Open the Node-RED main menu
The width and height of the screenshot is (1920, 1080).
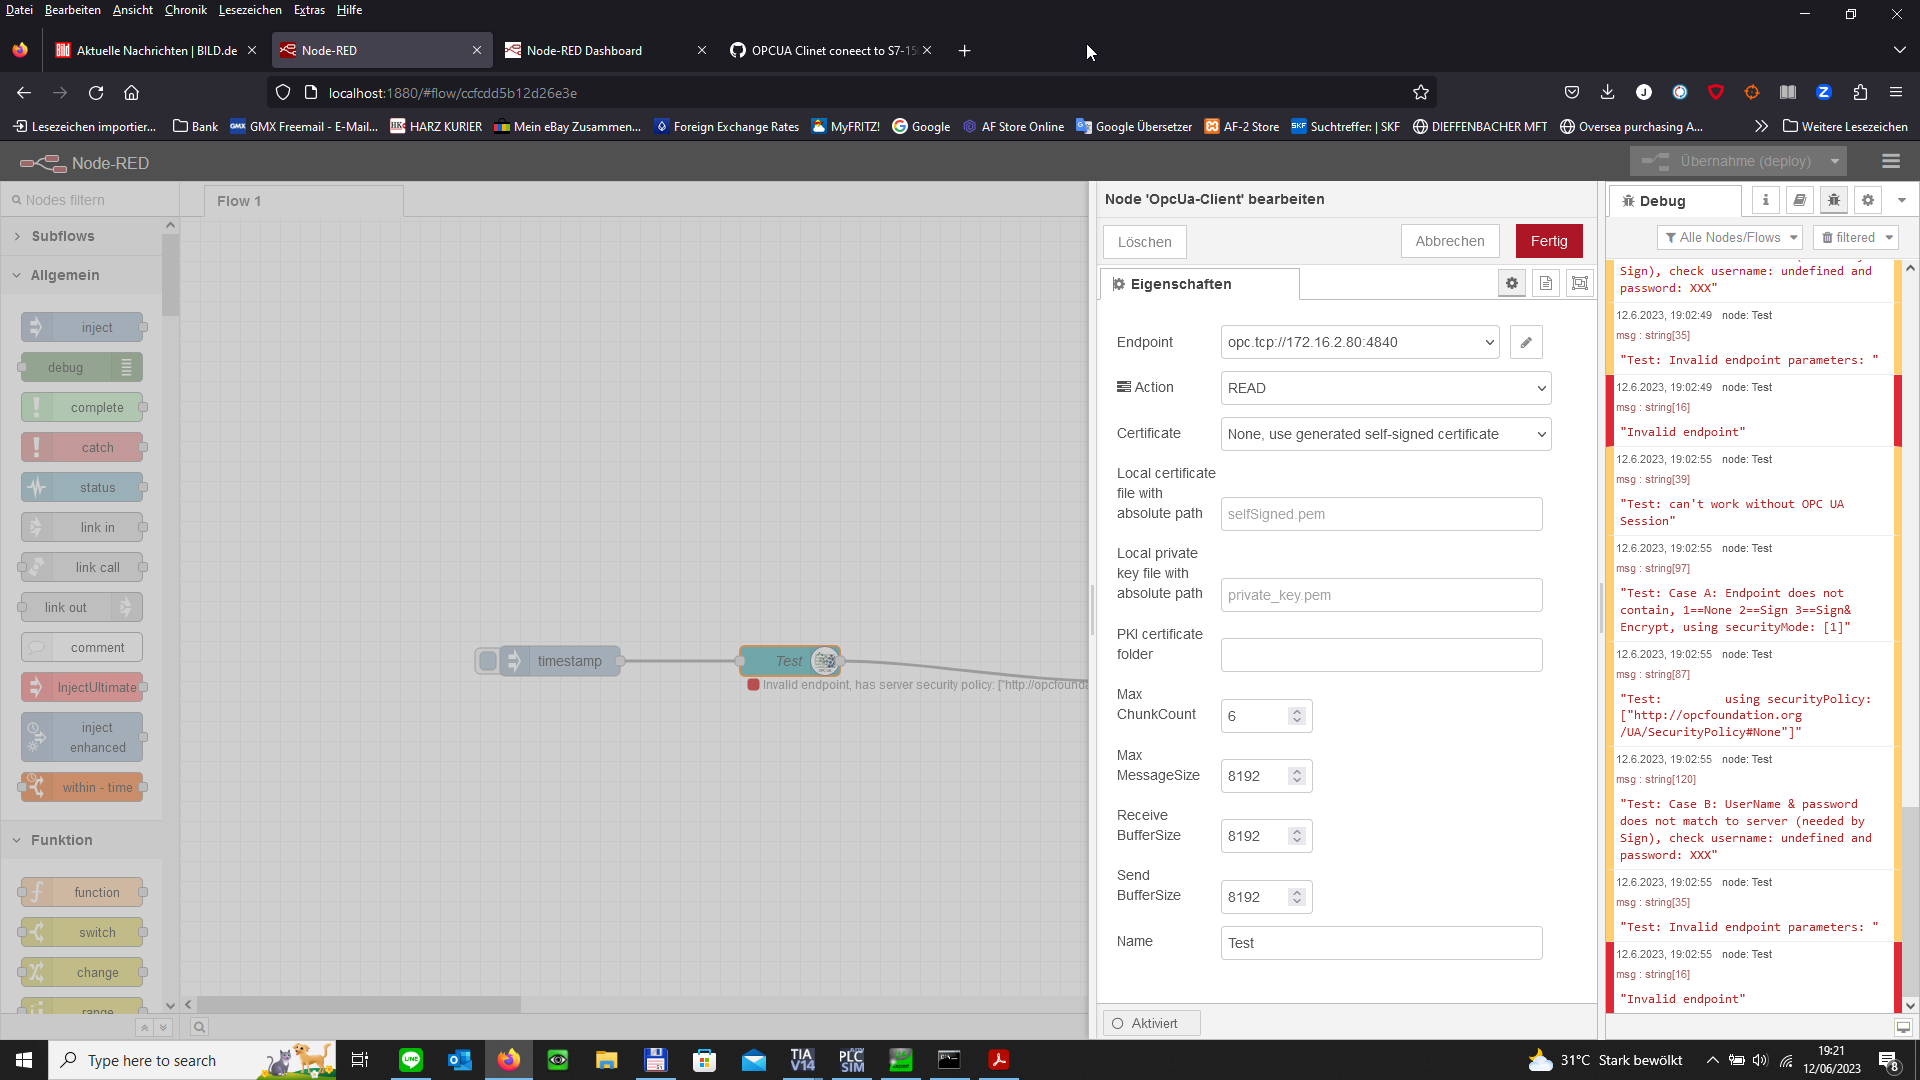pos(1891,161)
